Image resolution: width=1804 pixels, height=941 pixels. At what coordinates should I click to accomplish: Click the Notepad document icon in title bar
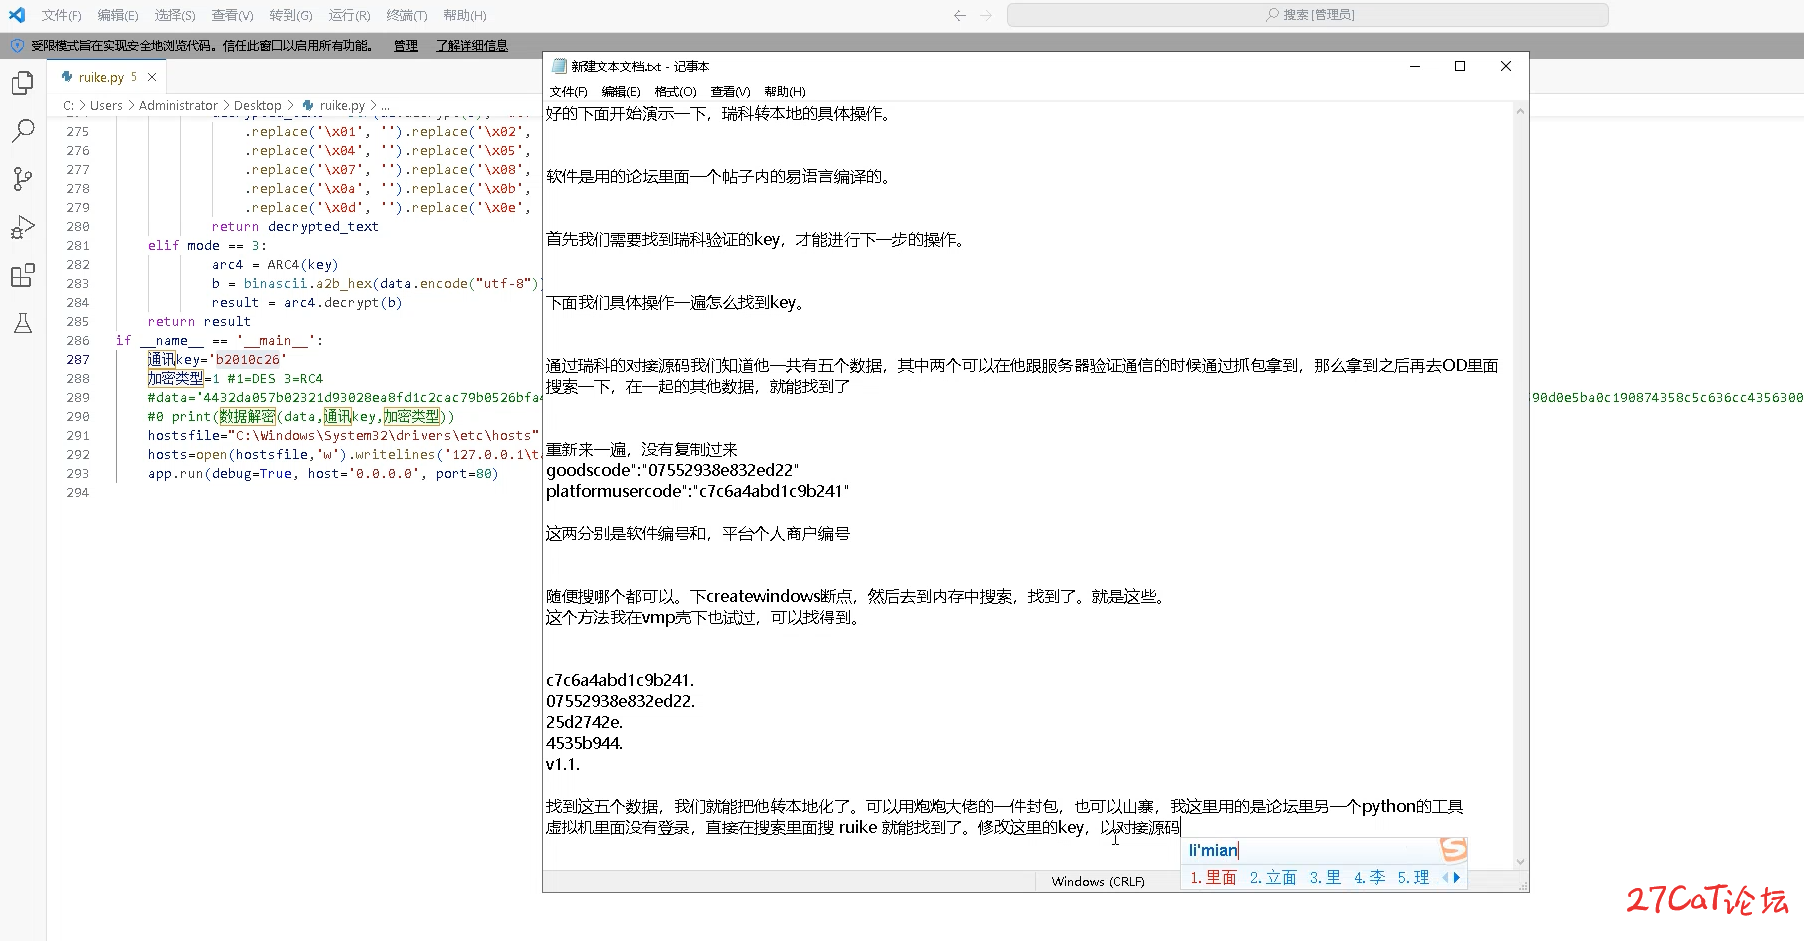coord(560,66)
